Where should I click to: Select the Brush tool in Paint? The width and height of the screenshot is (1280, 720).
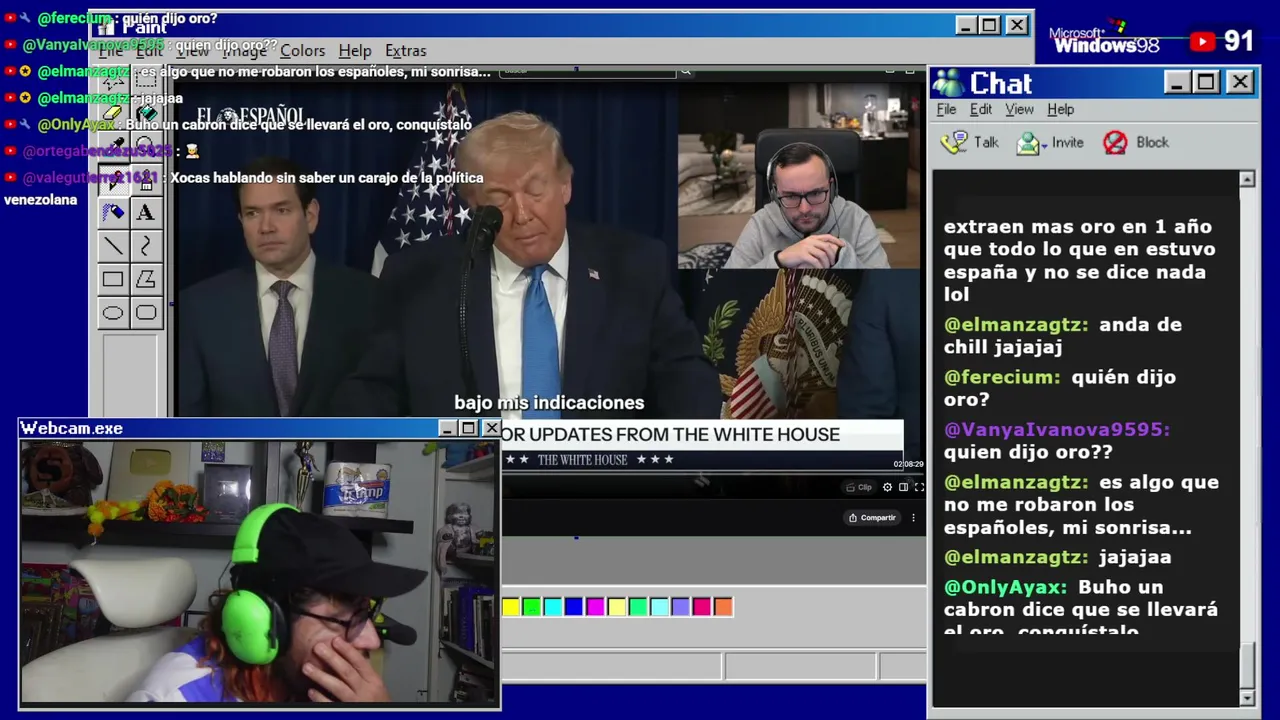[x=146, y=180]
